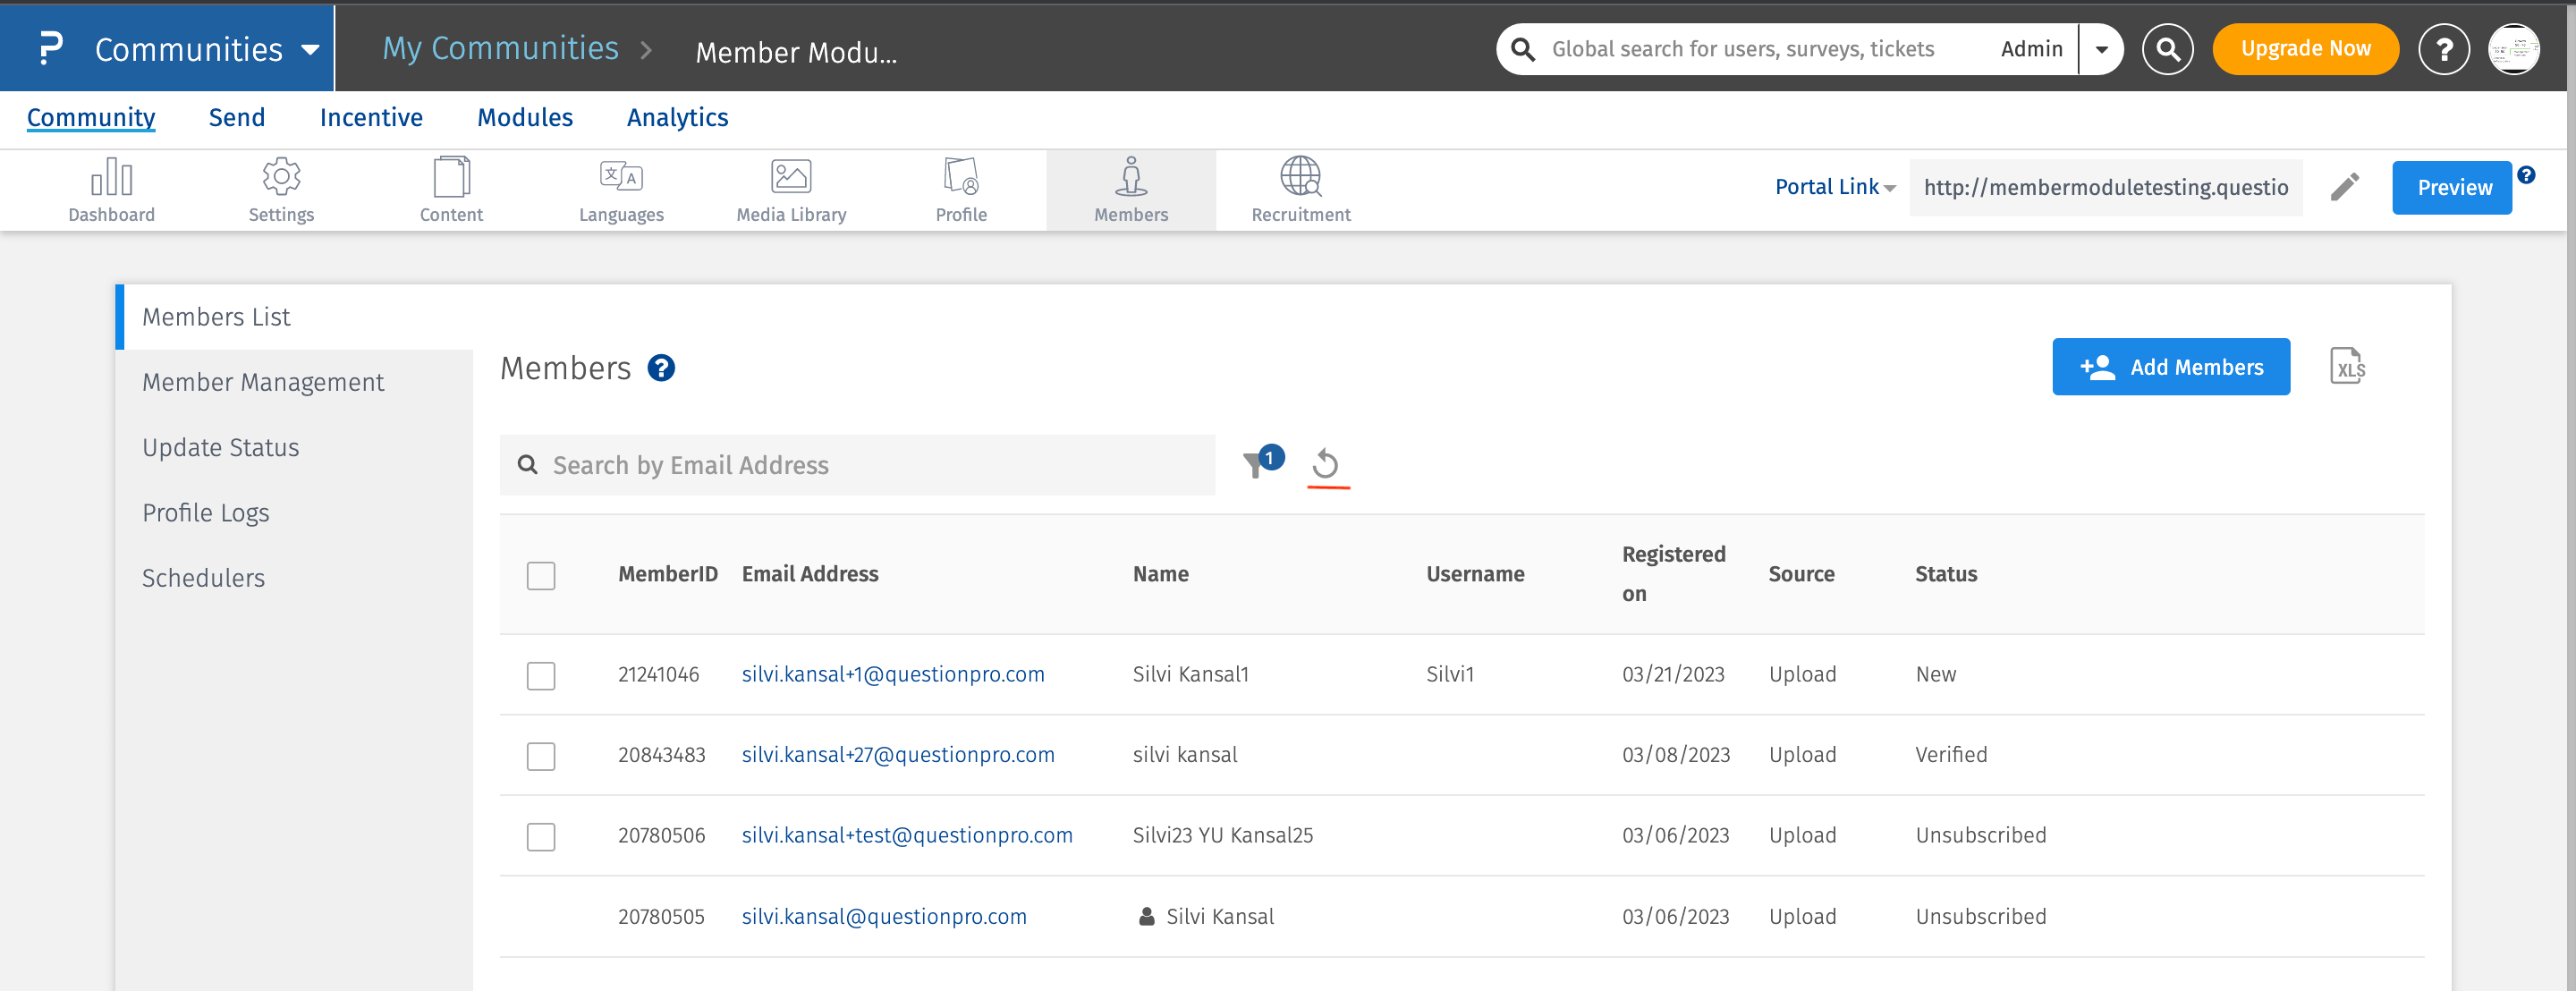Viewport: 2576px width, 991px height.
Task: Open Member Management in sidebar
Action: pyautogui.click(x=262, y=382)
